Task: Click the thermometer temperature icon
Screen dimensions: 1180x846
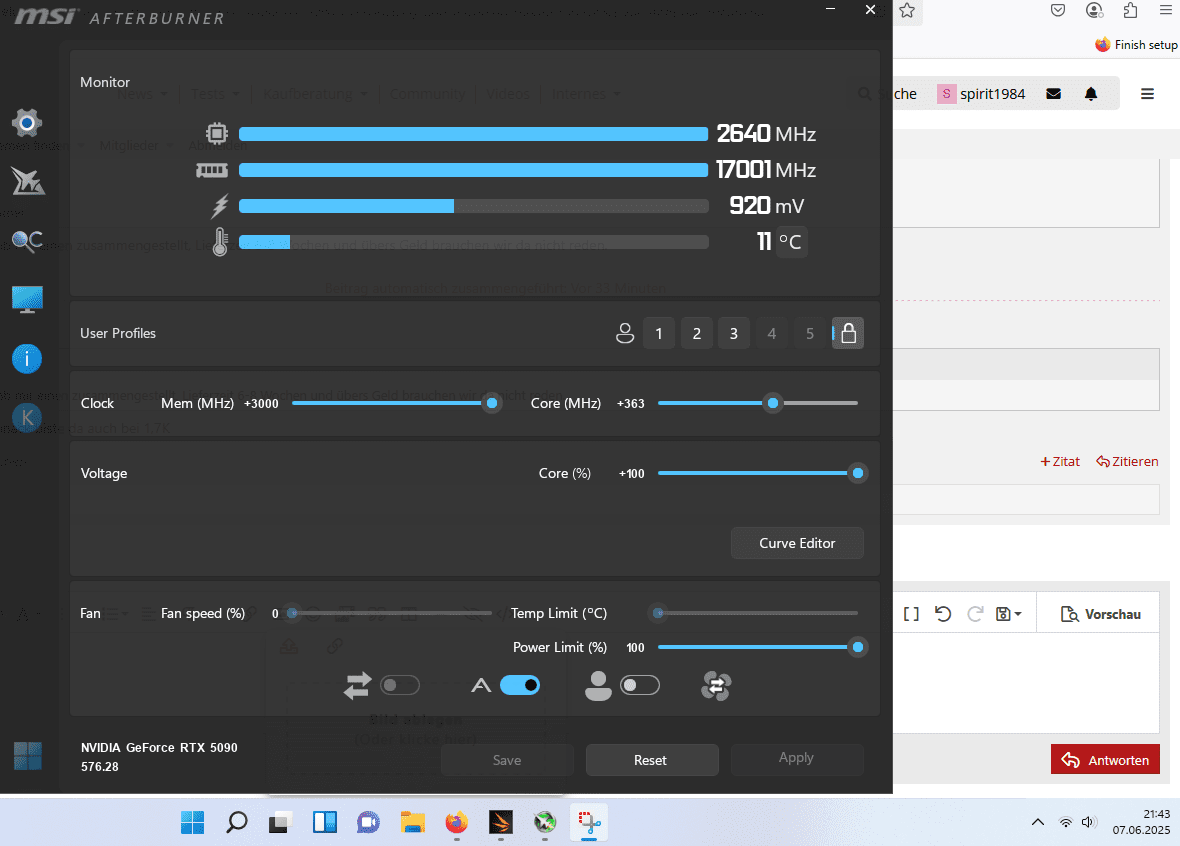Action: tap(220, 242)
